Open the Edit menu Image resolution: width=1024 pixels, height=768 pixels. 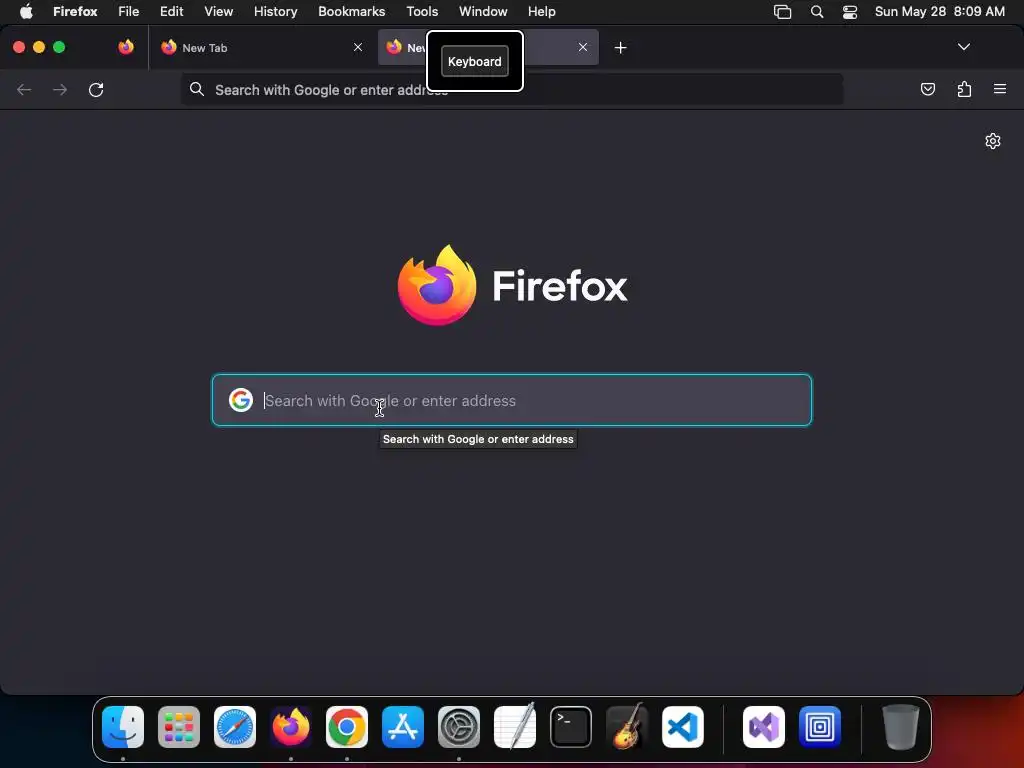click(x=172, y=11)
